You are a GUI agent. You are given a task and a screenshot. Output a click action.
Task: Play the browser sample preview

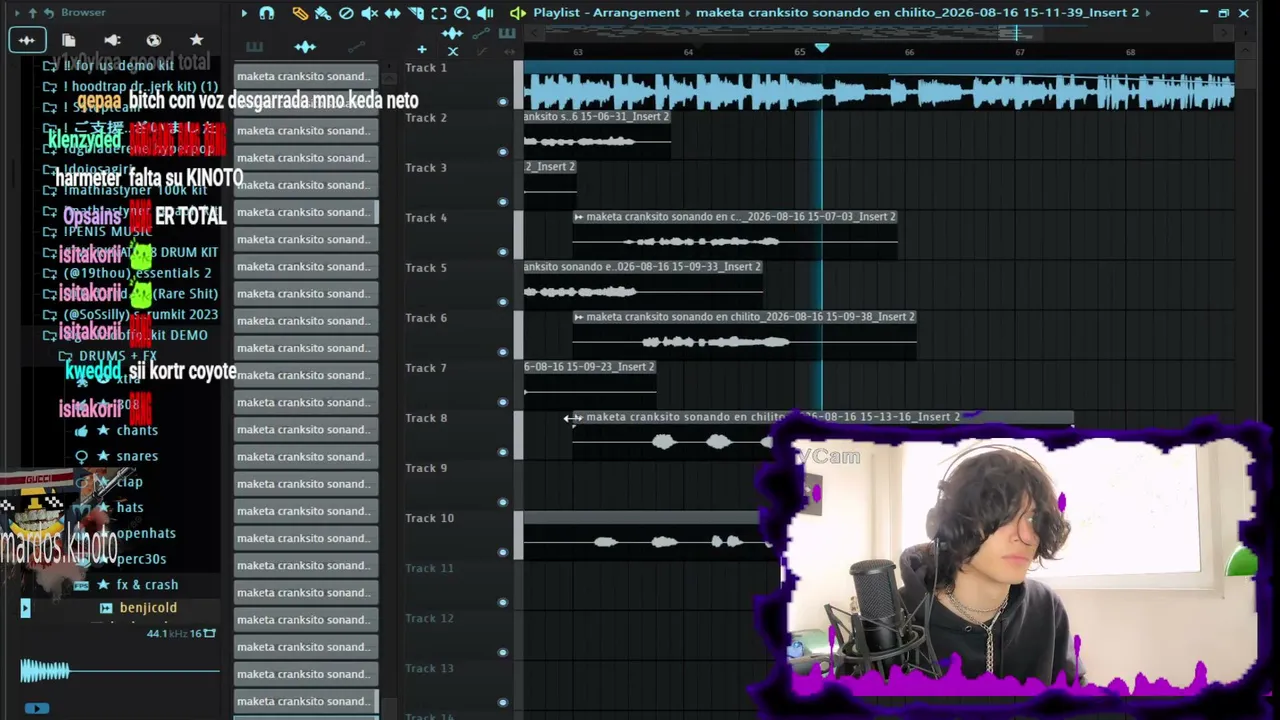click(x=36, y=708)
